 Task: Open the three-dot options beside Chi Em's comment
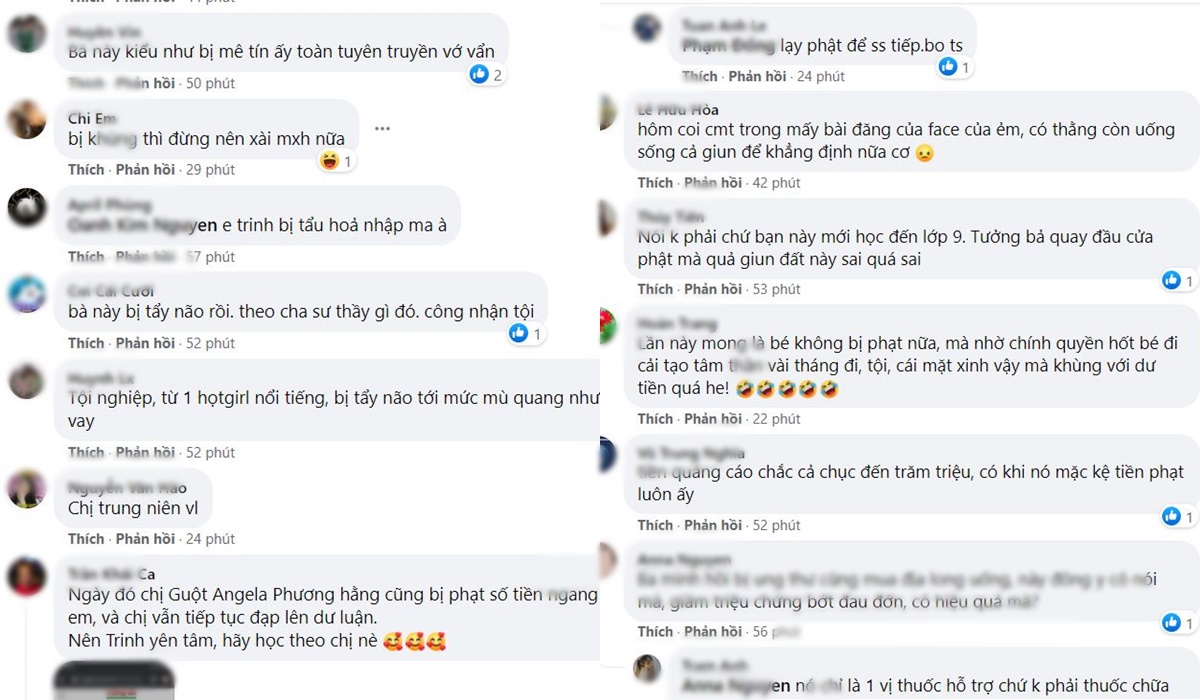382,129
